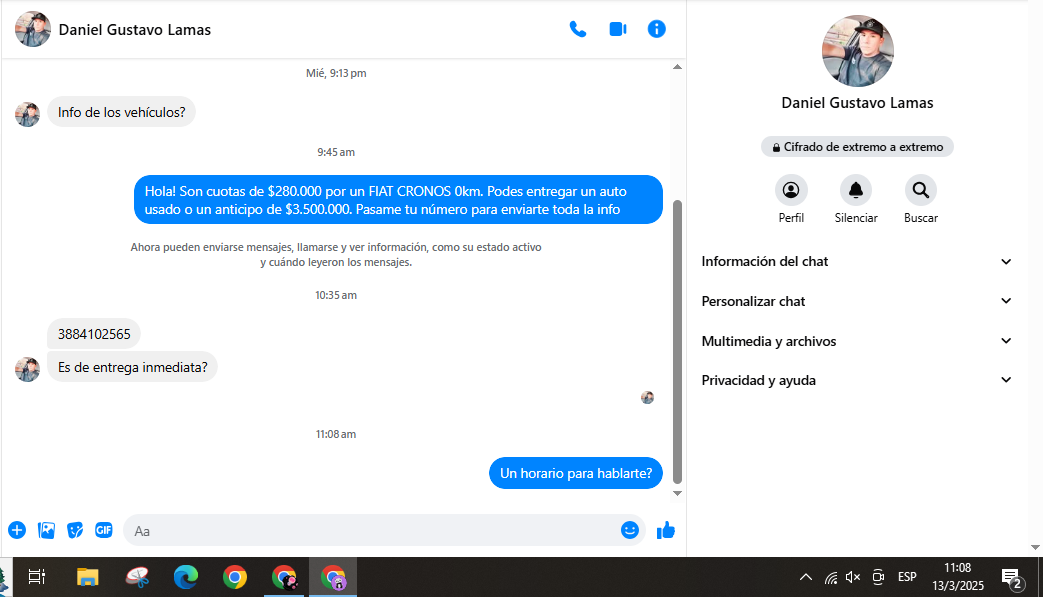This screenshot has width=1043, height=597.
Task: Open the Snipping Tool taskbar icon
Action: pos(137,577)
